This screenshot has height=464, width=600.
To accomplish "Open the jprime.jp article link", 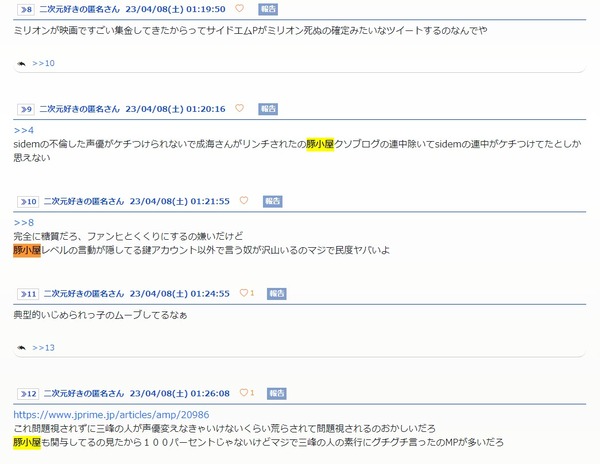I will [111, 415].
